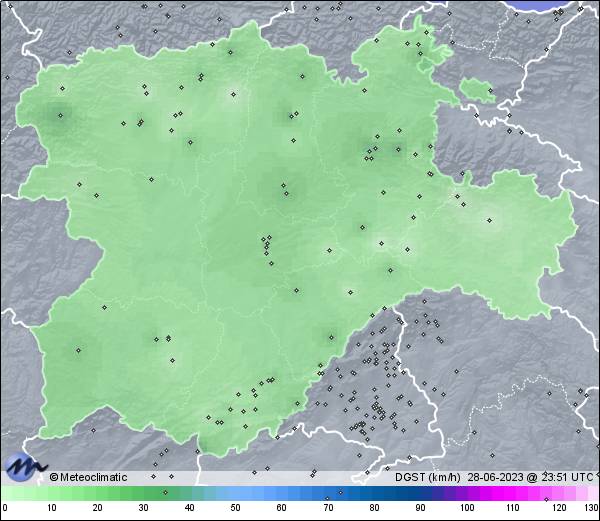
Task: Click the 60 label on the wind scale
Action: click(281, 508)
